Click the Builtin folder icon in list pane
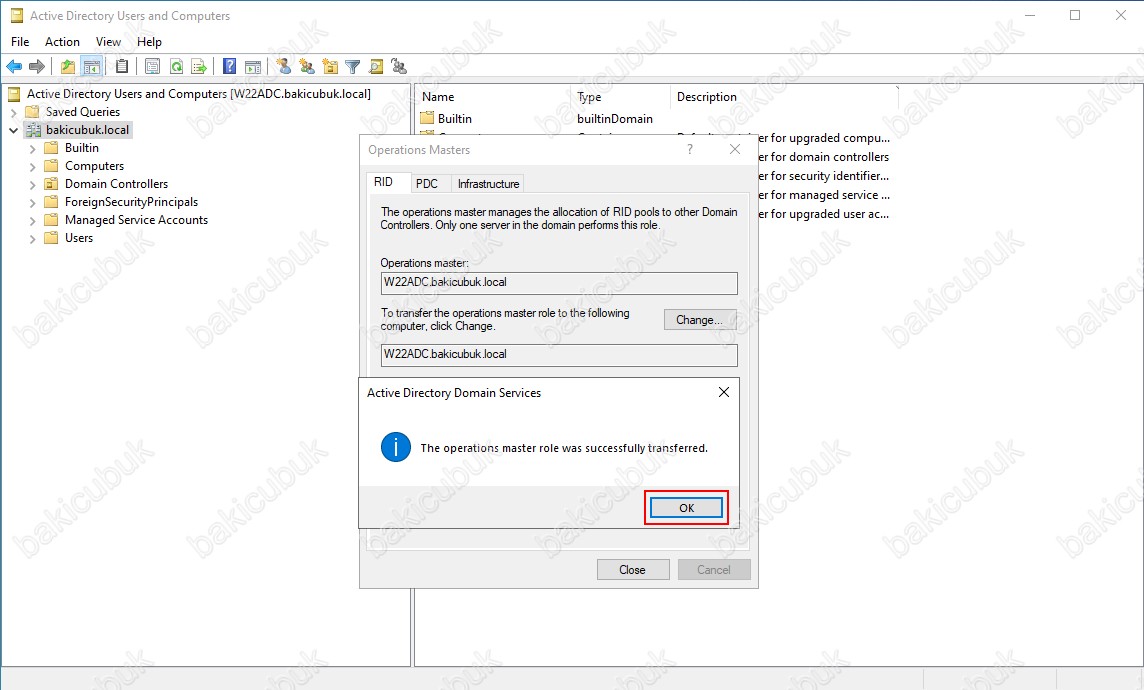This screenshot has width=1144, height=690. pos(427,118)
